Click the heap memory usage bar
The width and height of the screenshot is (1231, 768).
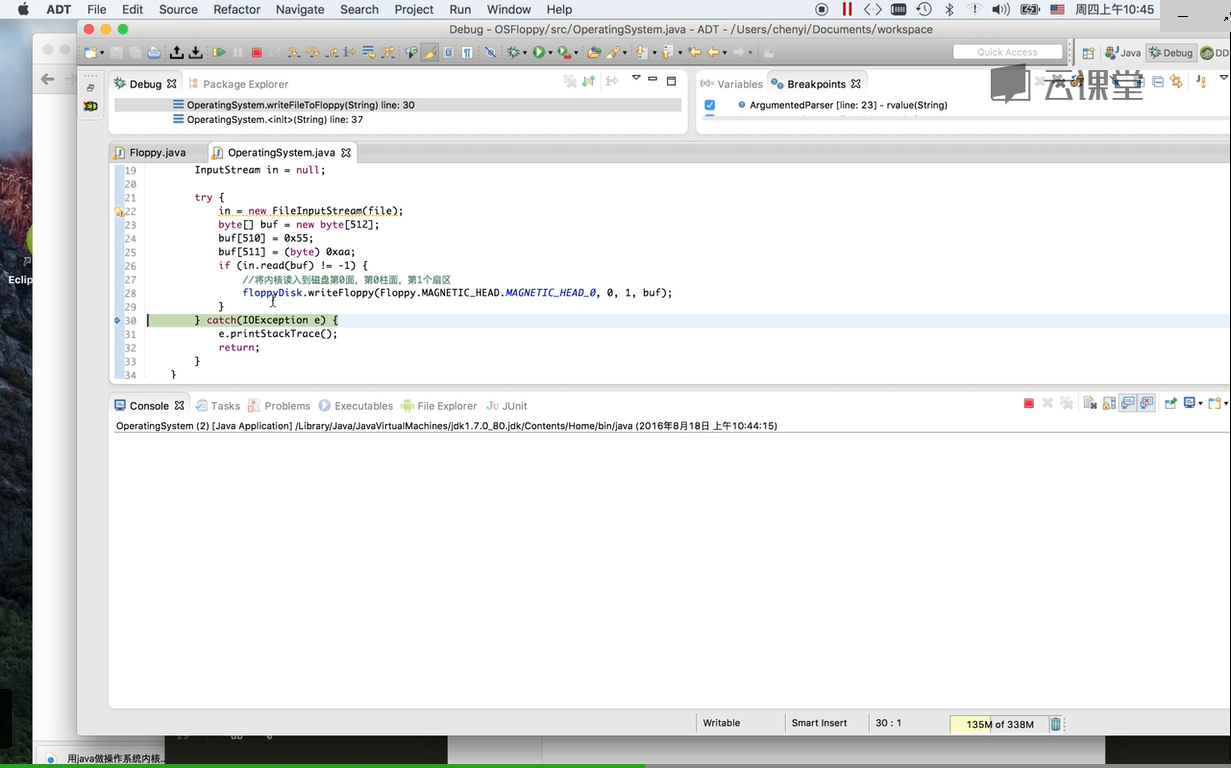pyautogui.click(x=999, y=724)
